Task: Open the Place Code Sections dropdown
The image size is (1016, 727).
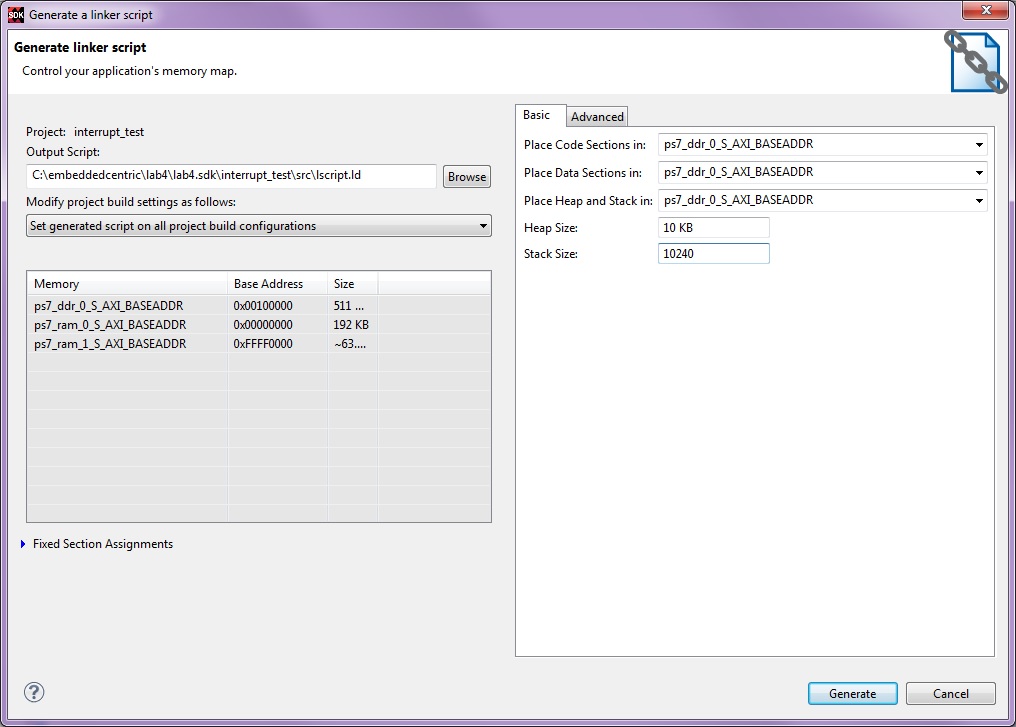Action: 980,144
